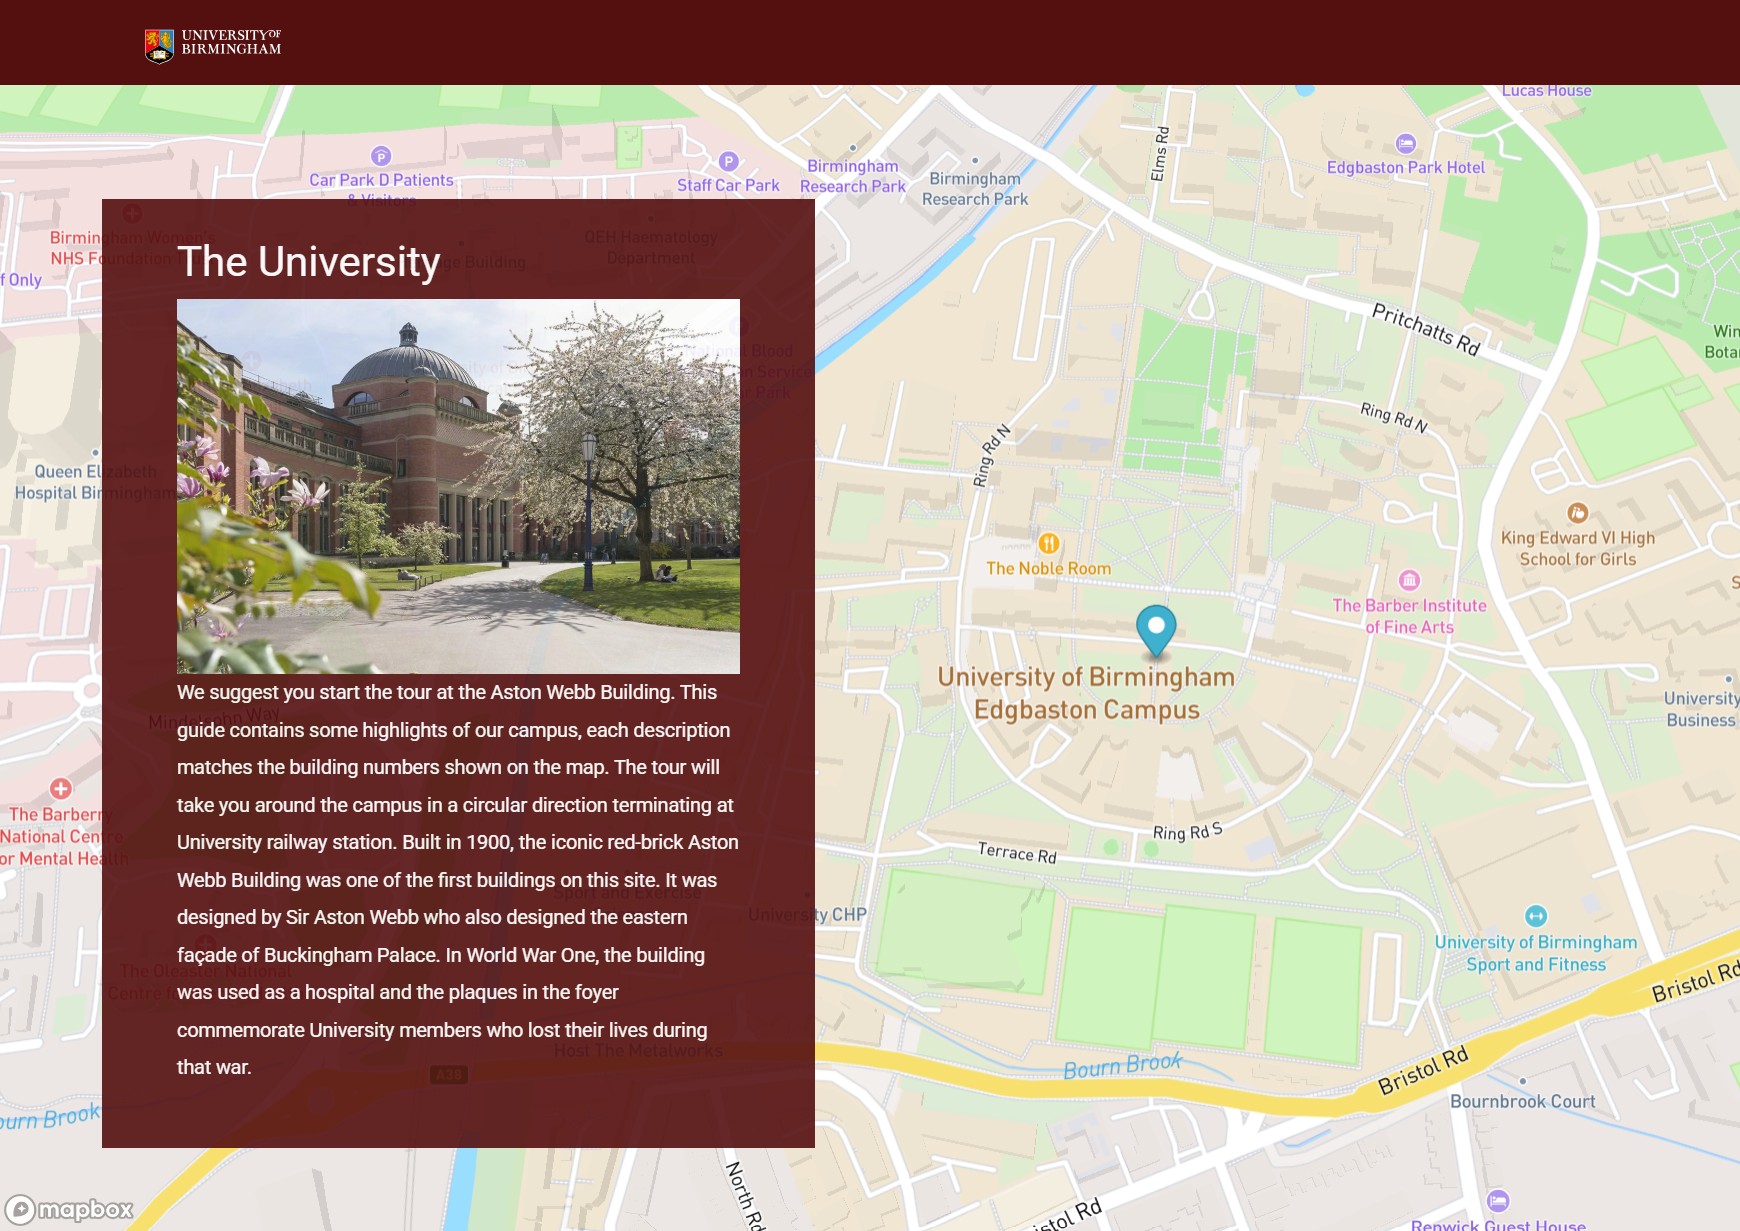Click the Car Park D Patients parking icon

[381, 156]
